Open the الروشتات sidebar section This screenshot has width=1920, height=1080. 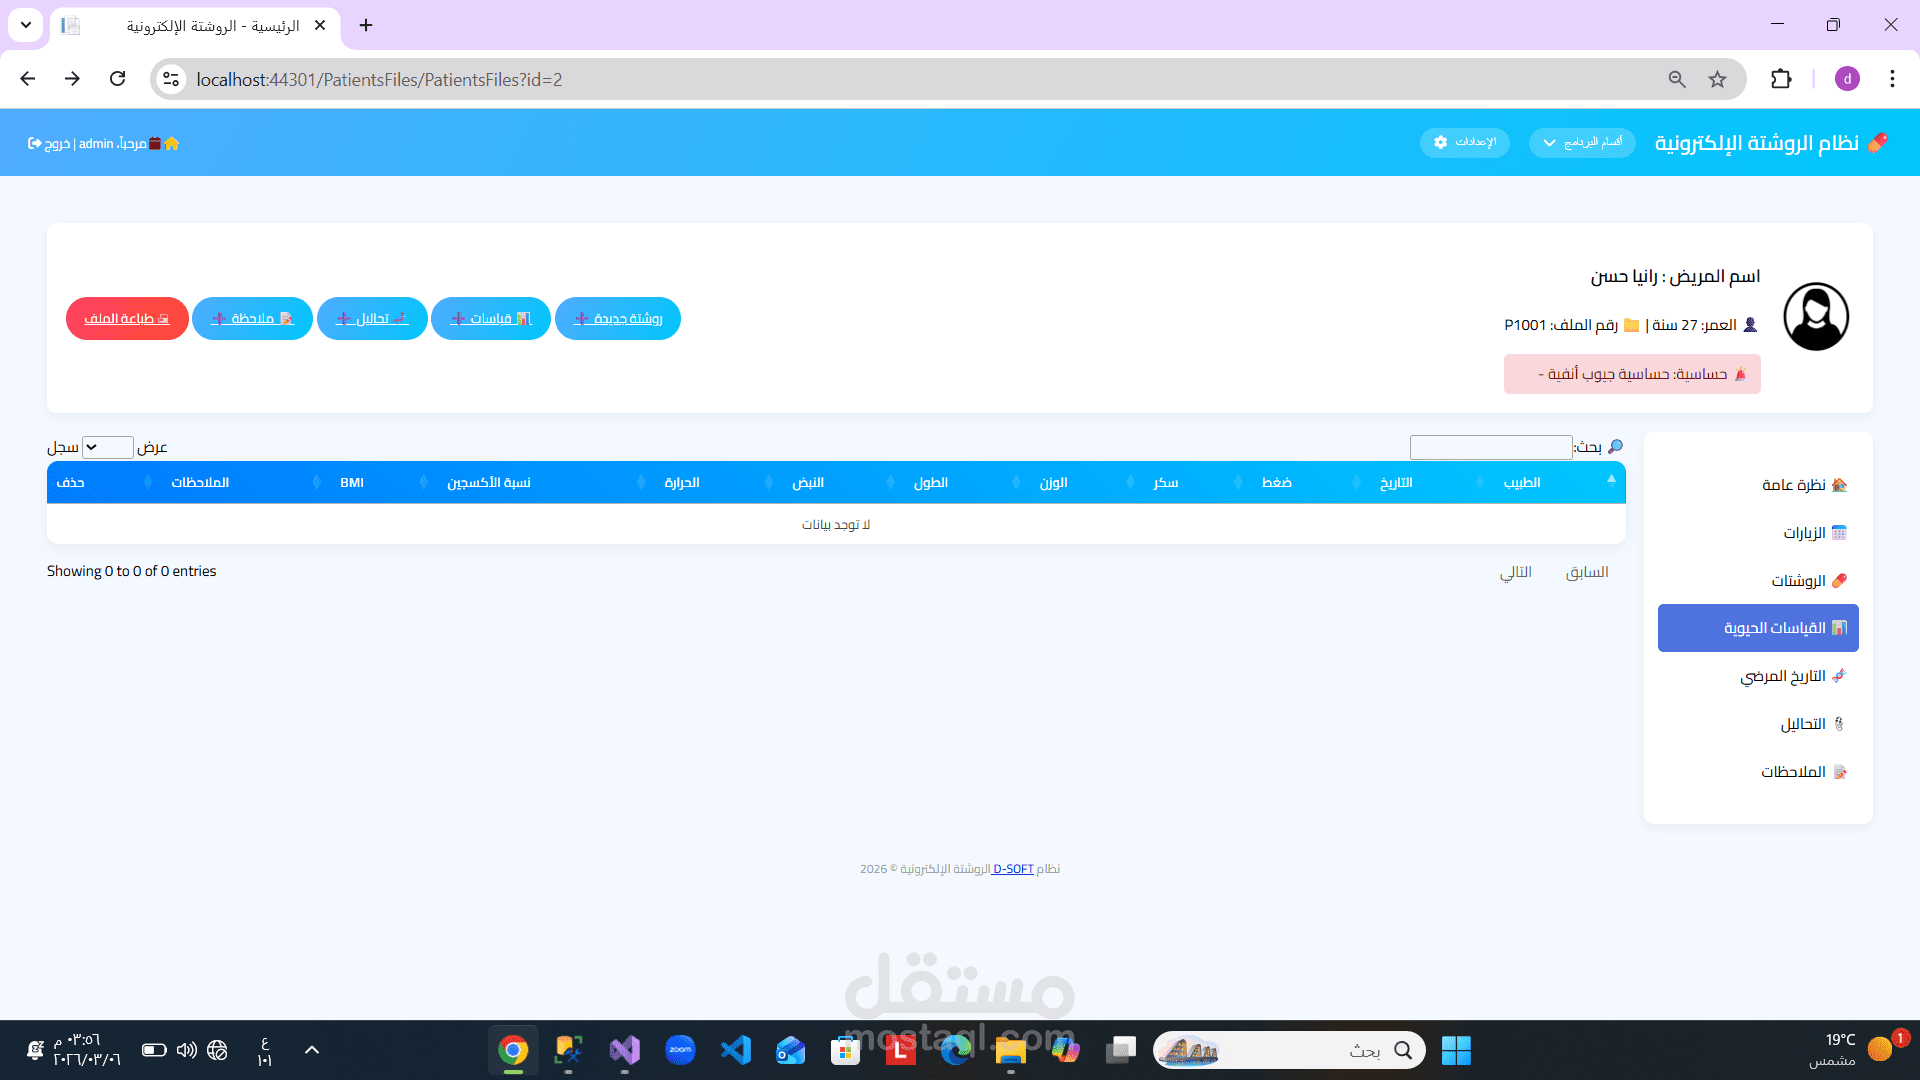click(x=1798, y=580)
